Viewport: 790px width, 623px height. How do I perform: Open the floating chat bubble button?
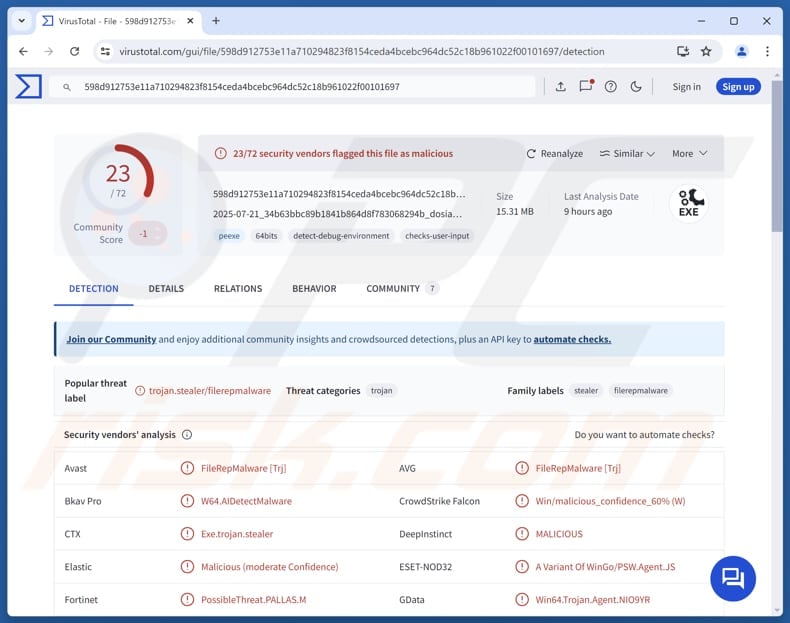[733, 577]
